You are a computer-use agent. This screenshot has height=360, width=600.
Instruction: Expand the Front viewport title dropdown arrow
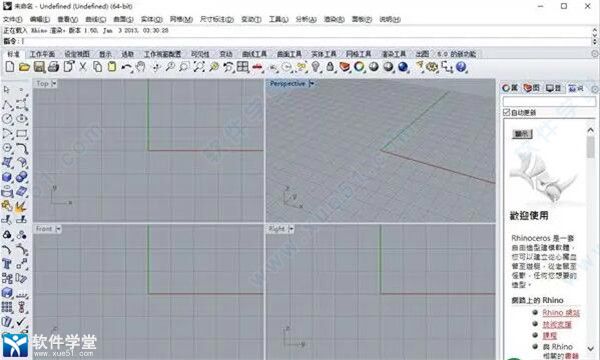[x=58, y=229]
